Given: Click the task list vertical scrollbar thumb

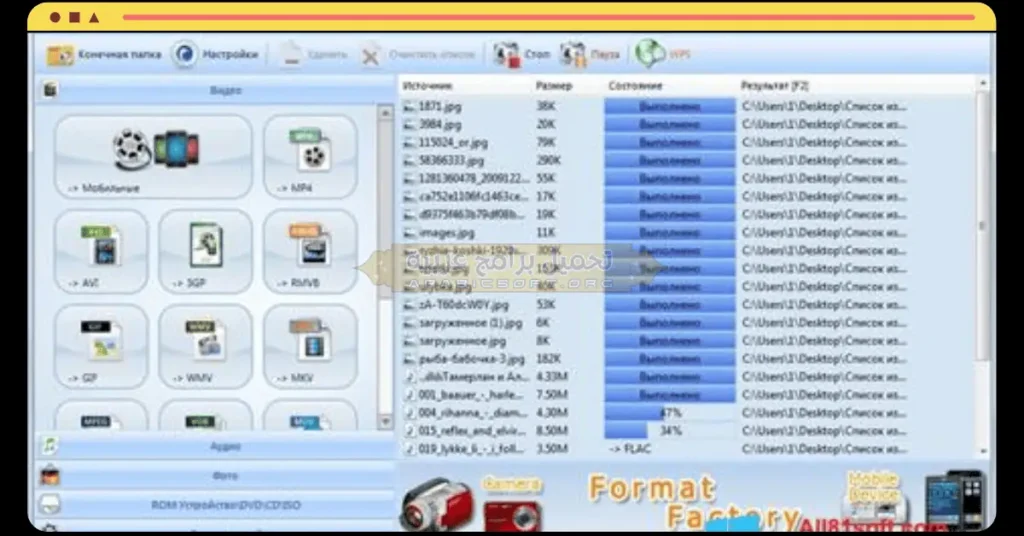Looking at the screenshot, I should tap(983, 225).
